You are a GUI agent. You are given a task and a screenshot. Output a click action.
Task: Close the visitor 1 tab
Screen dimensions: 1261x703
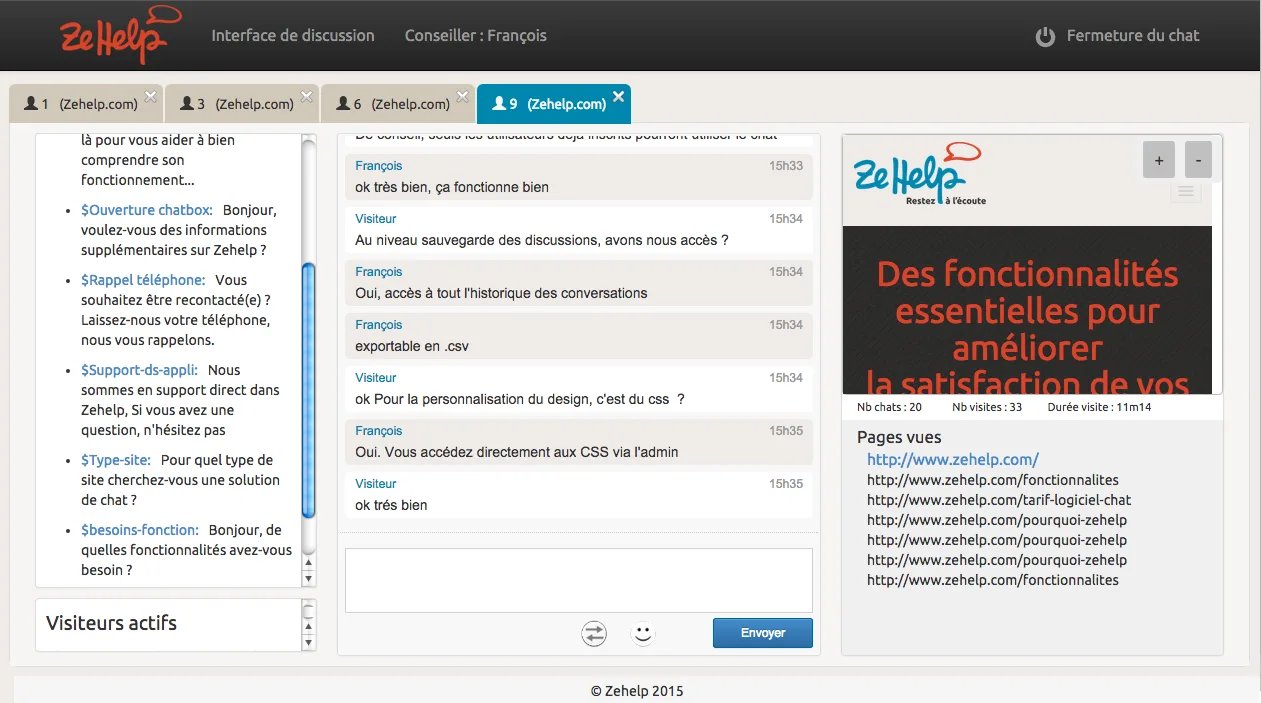pyautogui.click(x=151, y=96)
